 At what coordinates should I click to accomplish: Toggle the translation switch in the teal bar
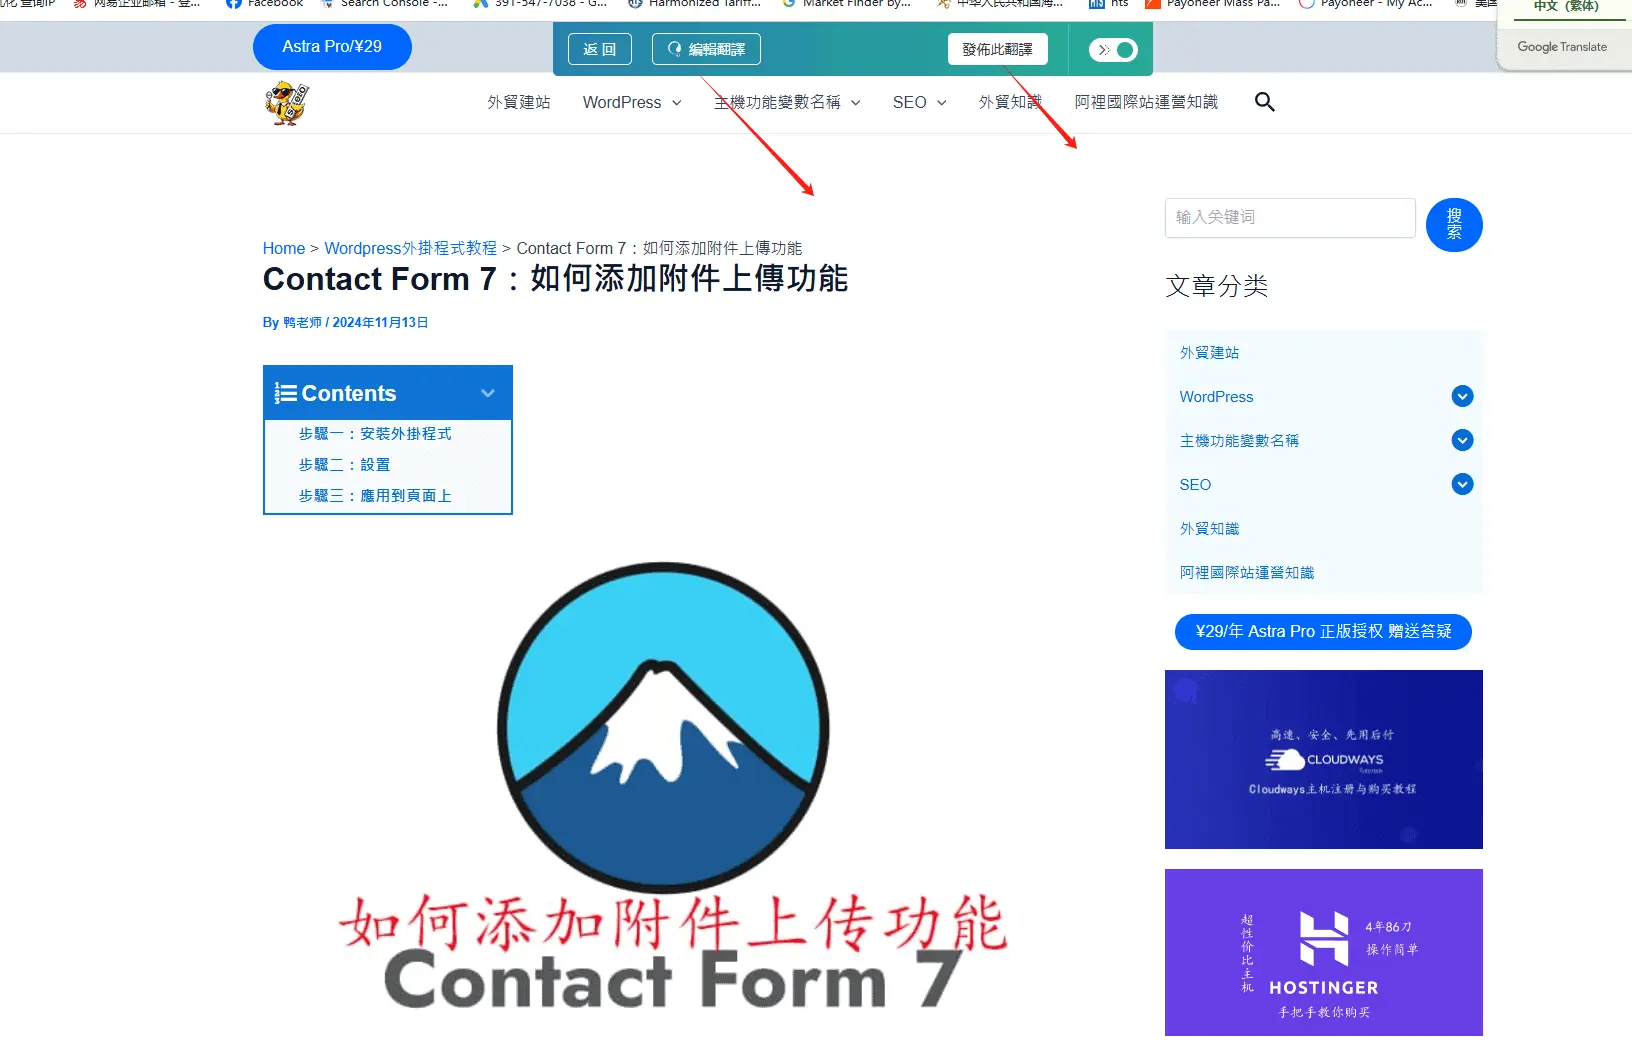tap(1113, 49)
